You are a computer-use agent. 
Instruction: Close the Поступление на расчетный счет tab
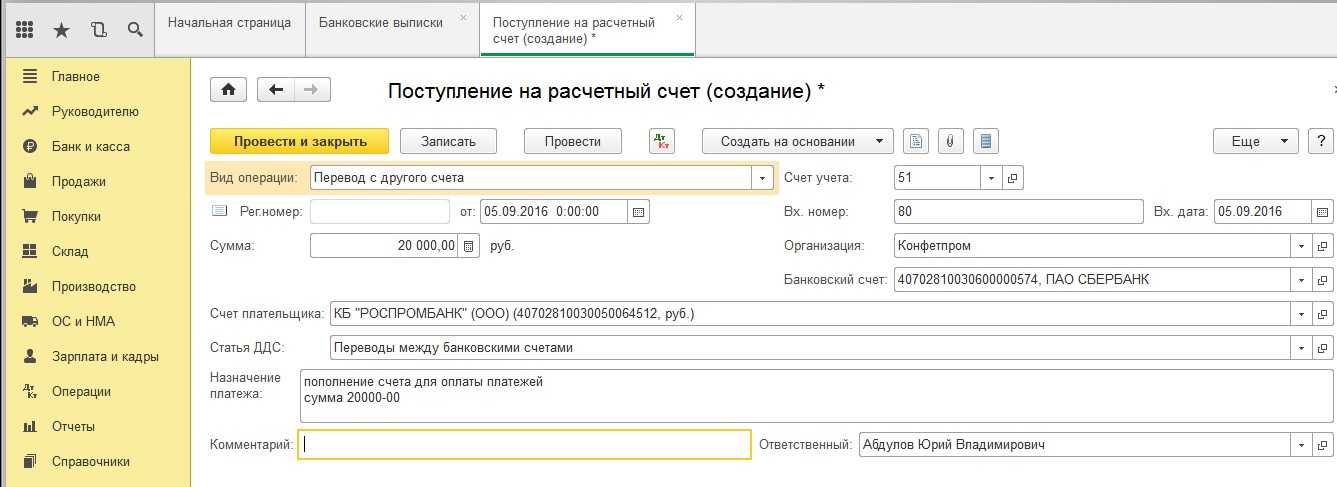click(680, 18)
